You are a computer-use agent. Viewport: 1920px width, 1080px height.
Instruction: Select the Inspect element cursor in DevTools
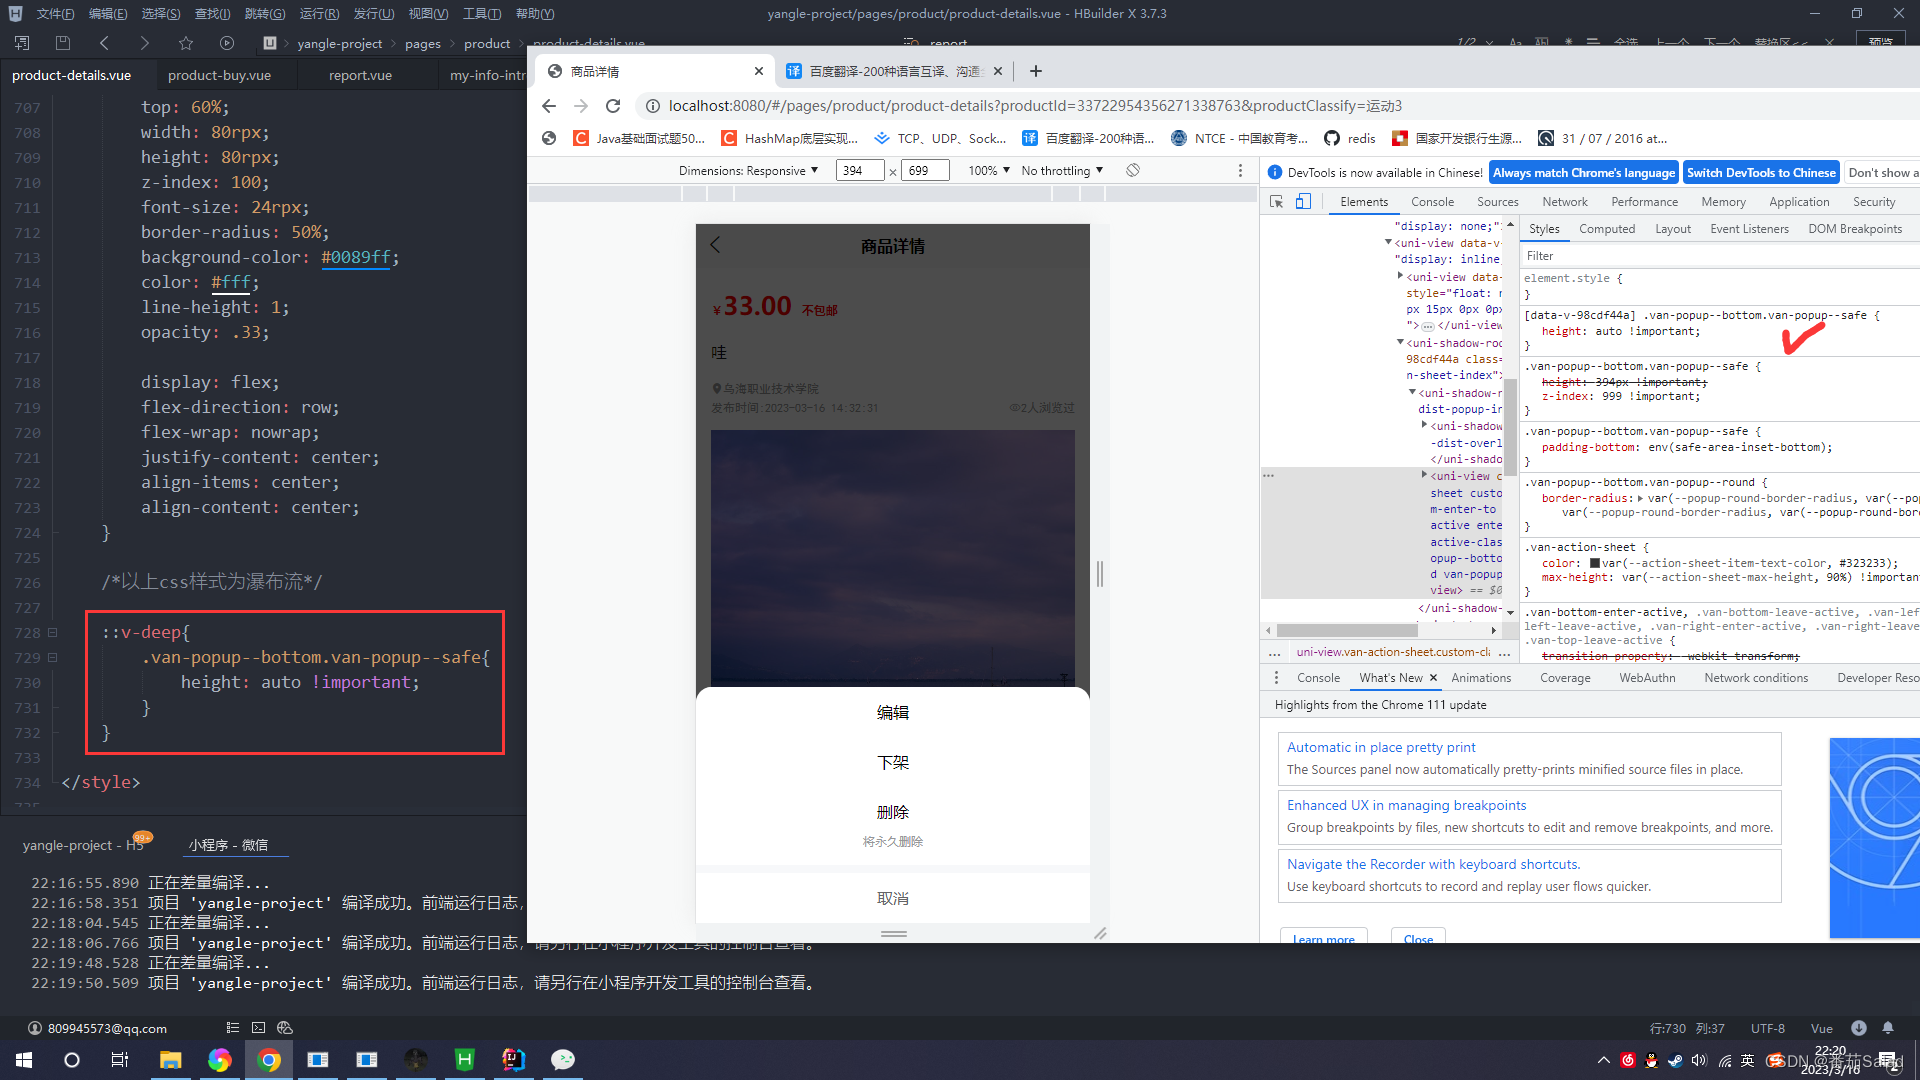[1276, 201]
